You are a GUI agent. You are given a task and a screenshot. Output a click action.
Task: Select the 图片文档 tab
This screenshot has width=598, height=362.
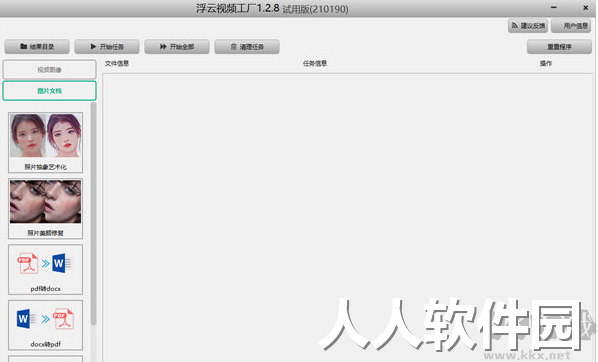(50, 91)
